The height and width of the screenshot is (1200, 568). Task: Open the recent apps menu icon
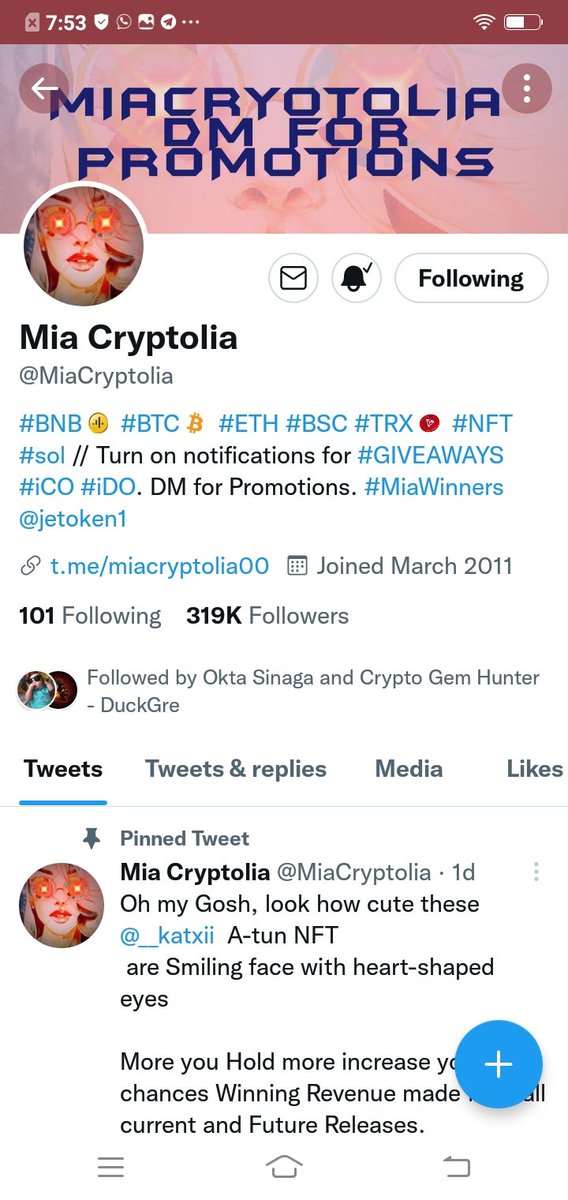pos(111,1166)
